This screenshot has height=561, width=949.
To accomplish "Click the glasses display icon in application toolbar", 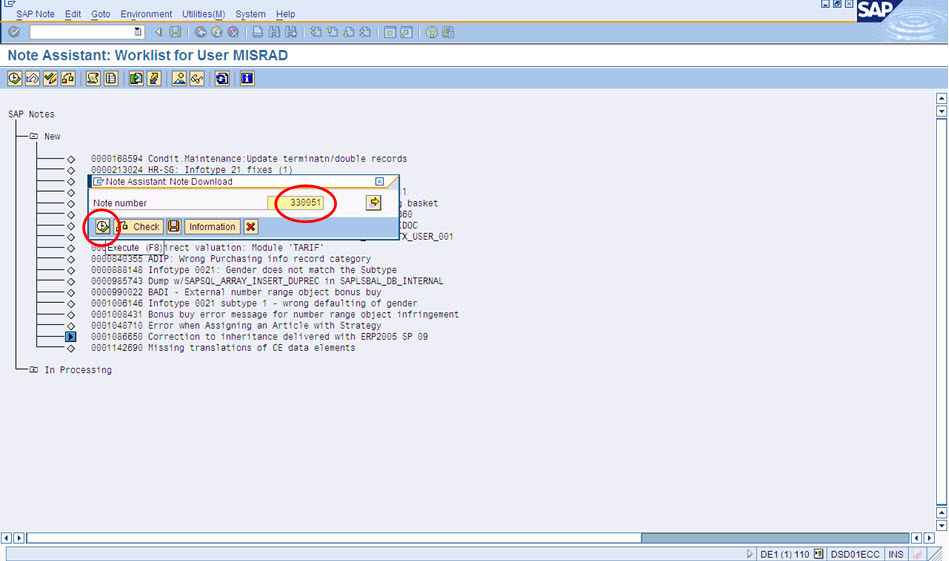I will (197, 78).
